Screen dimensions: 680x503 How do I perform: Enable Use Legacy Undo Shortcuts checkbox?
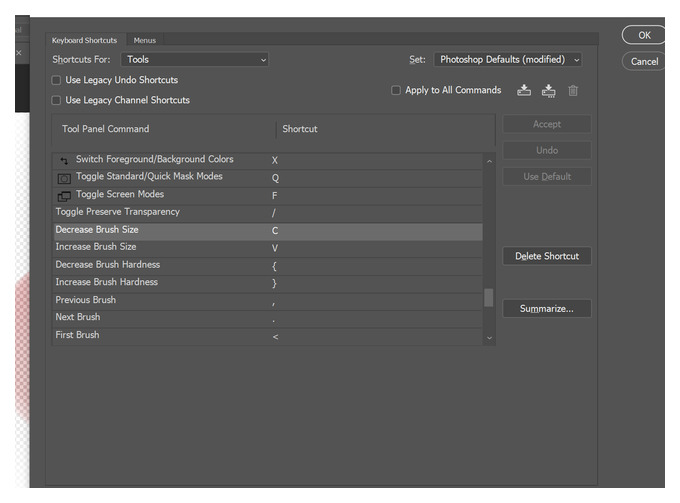coord(56,80)
